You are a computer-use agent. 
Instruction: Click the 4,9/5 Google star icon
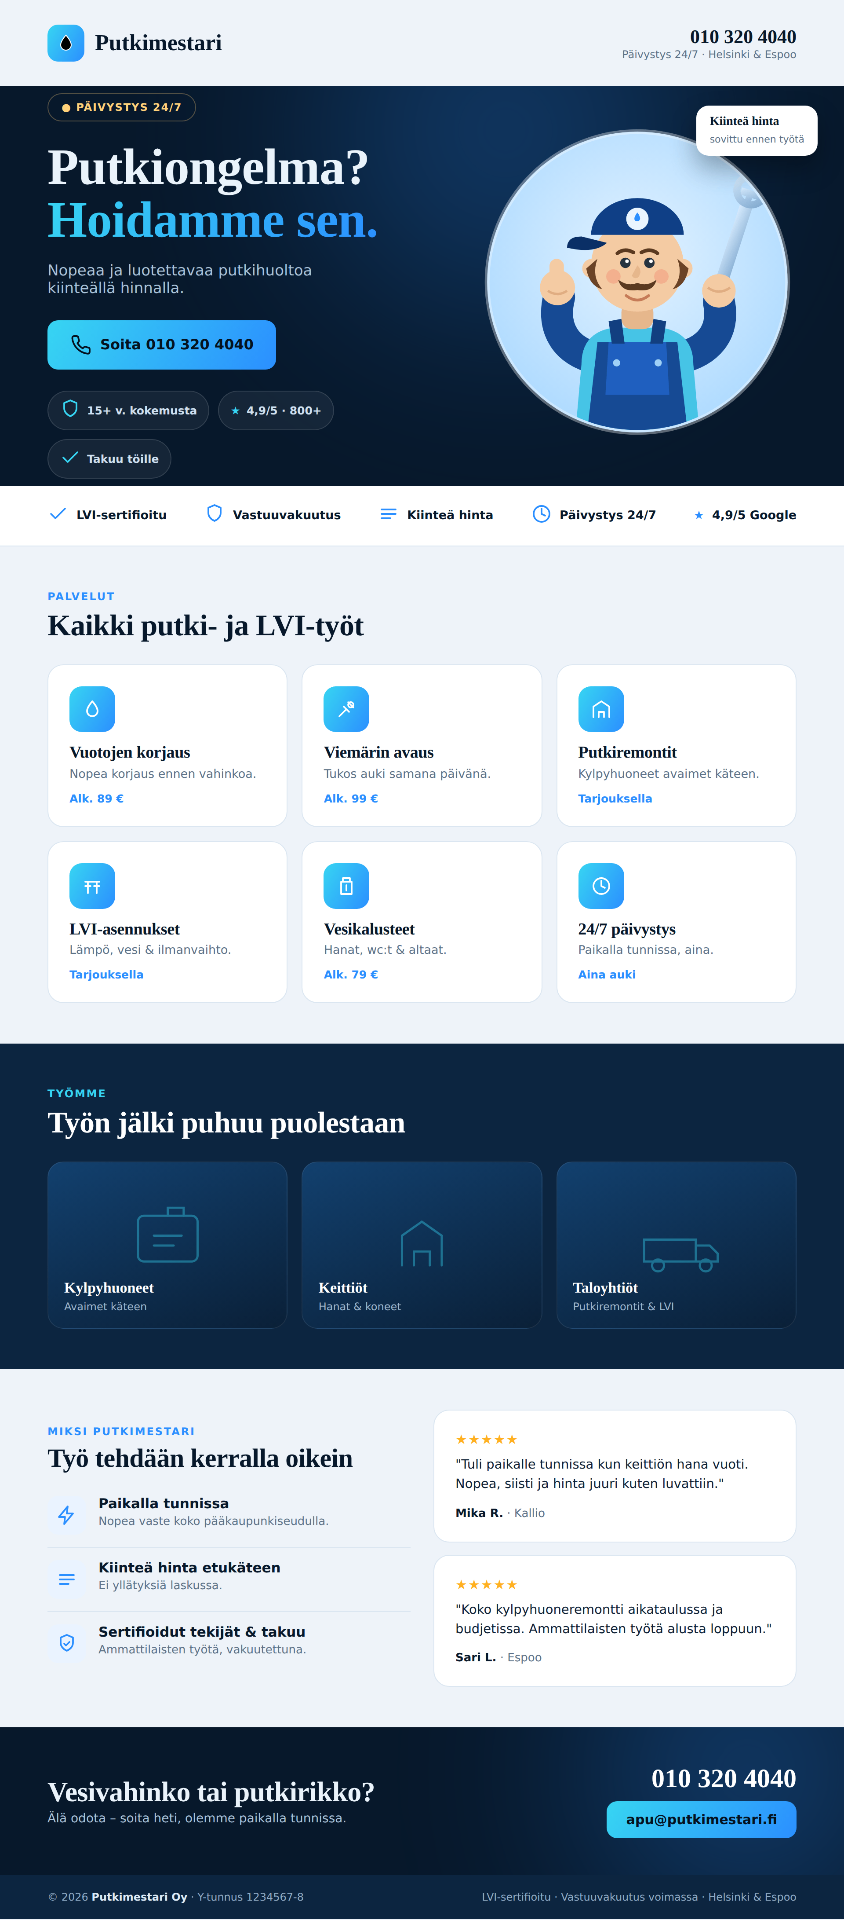point(699,515)
